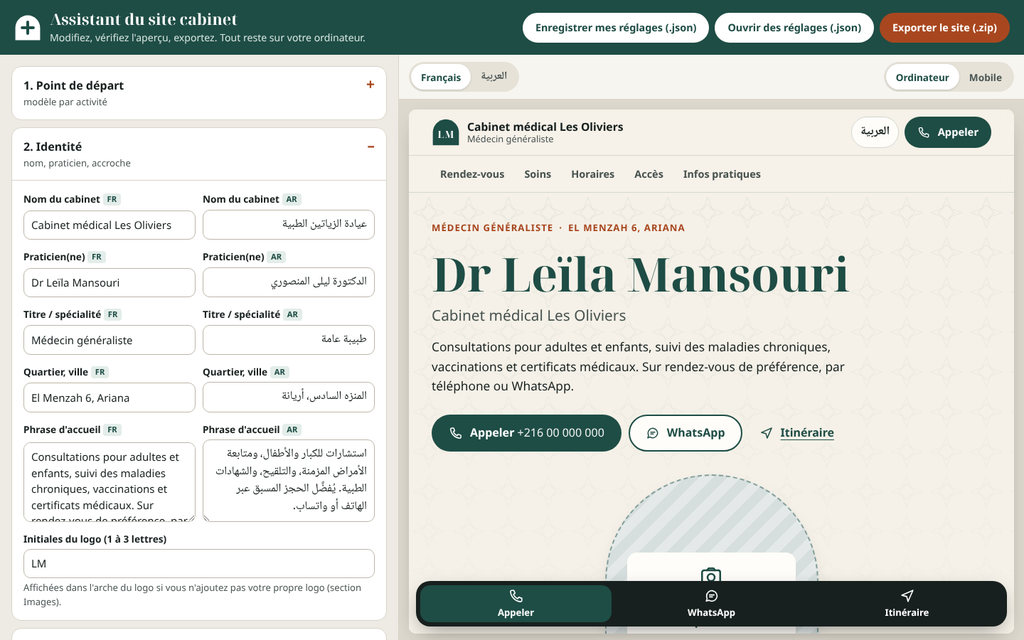Click the LM arch logo in preview header
This screenshot has width=1024, height=640.
pos(445,133)
